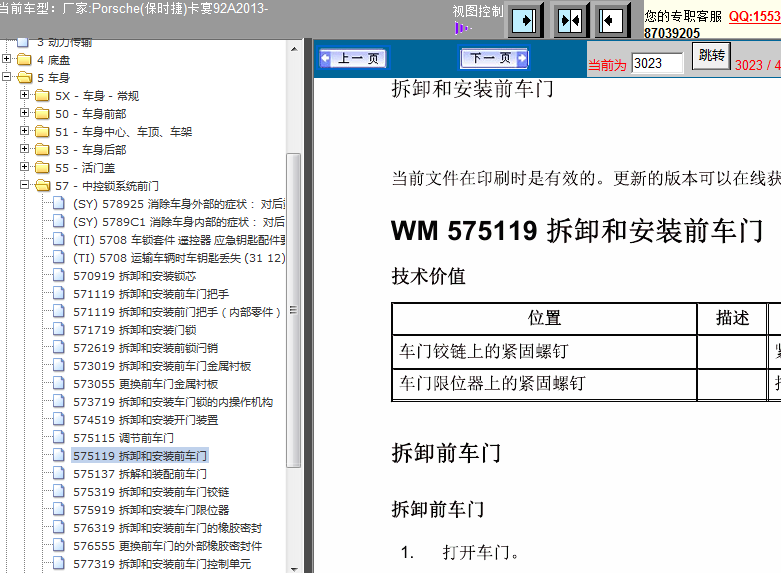Click folder icon of 50 - 车身前部

42,114
